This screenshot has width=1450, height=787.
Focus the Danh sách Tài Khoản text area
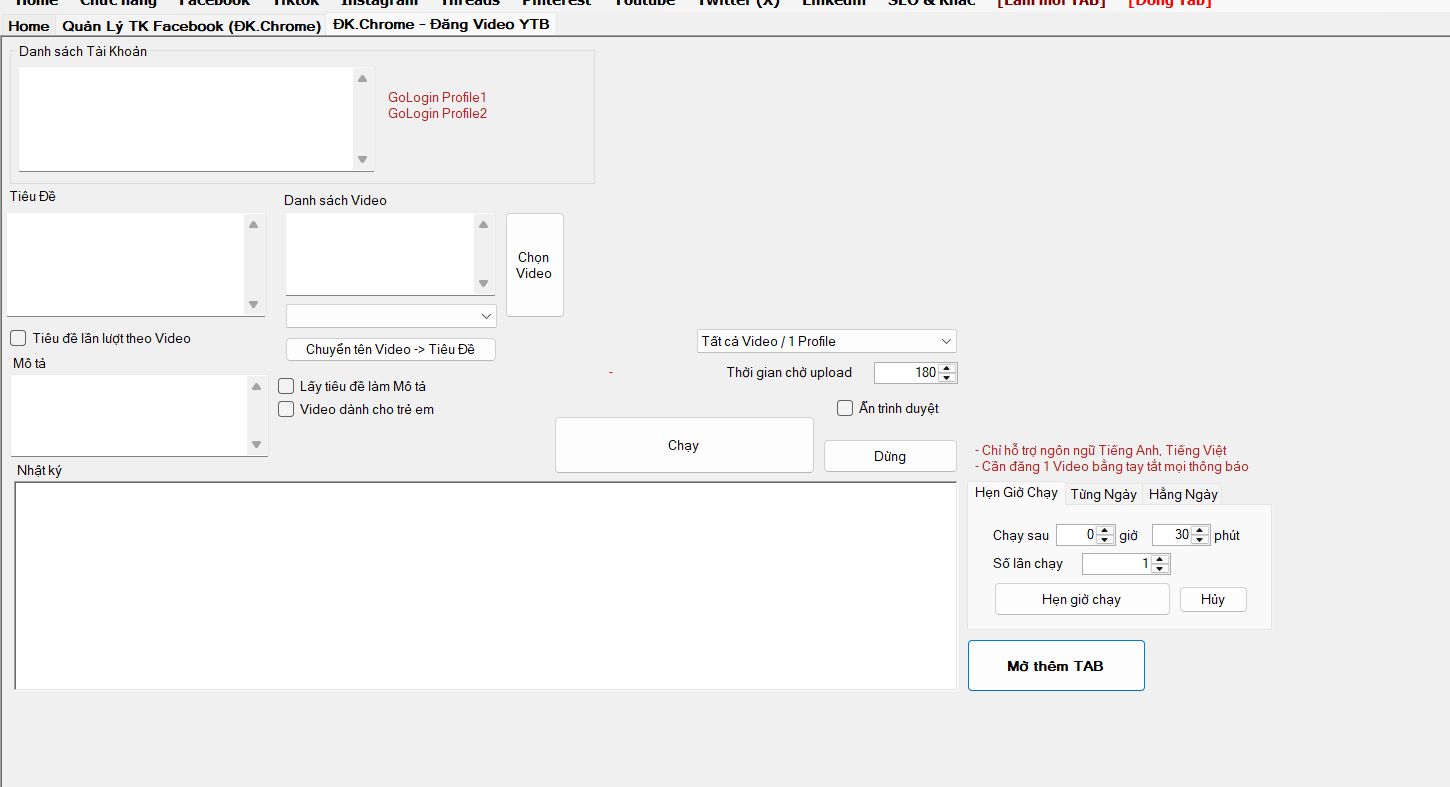[186, 119]
